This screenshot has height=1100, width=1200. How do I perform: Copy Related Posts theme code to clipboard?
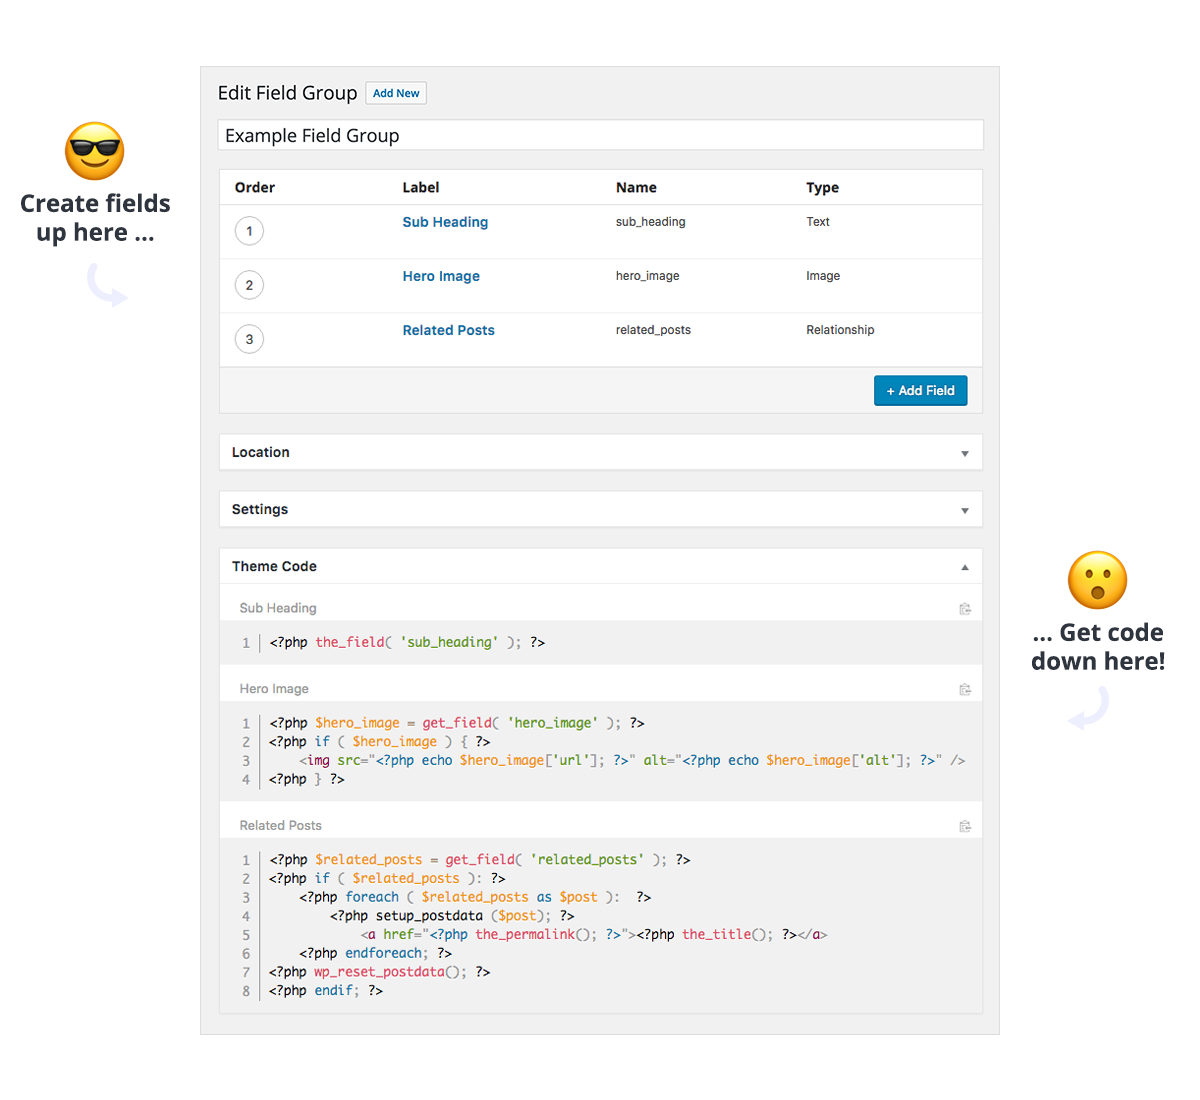[x=965, y=826]
